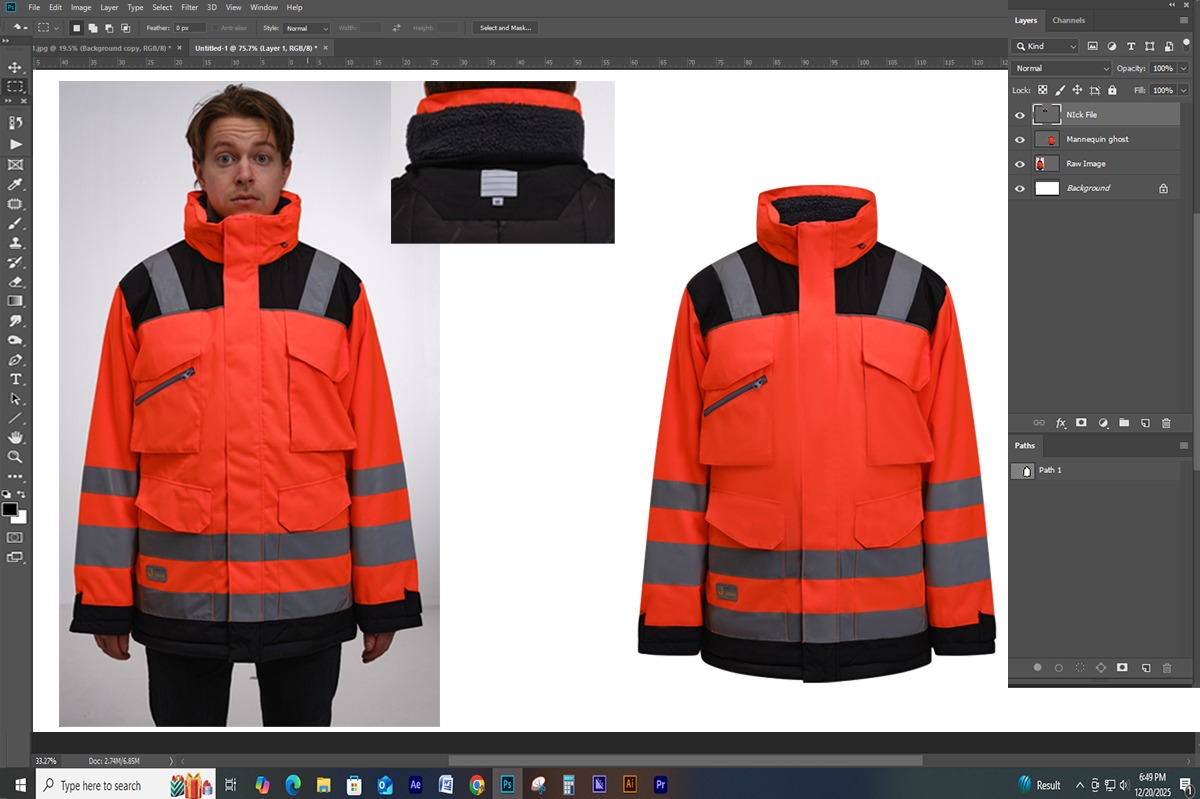Create a new layer via the panel icon
Screen dimensions: 1200x799
point(1146,423)
